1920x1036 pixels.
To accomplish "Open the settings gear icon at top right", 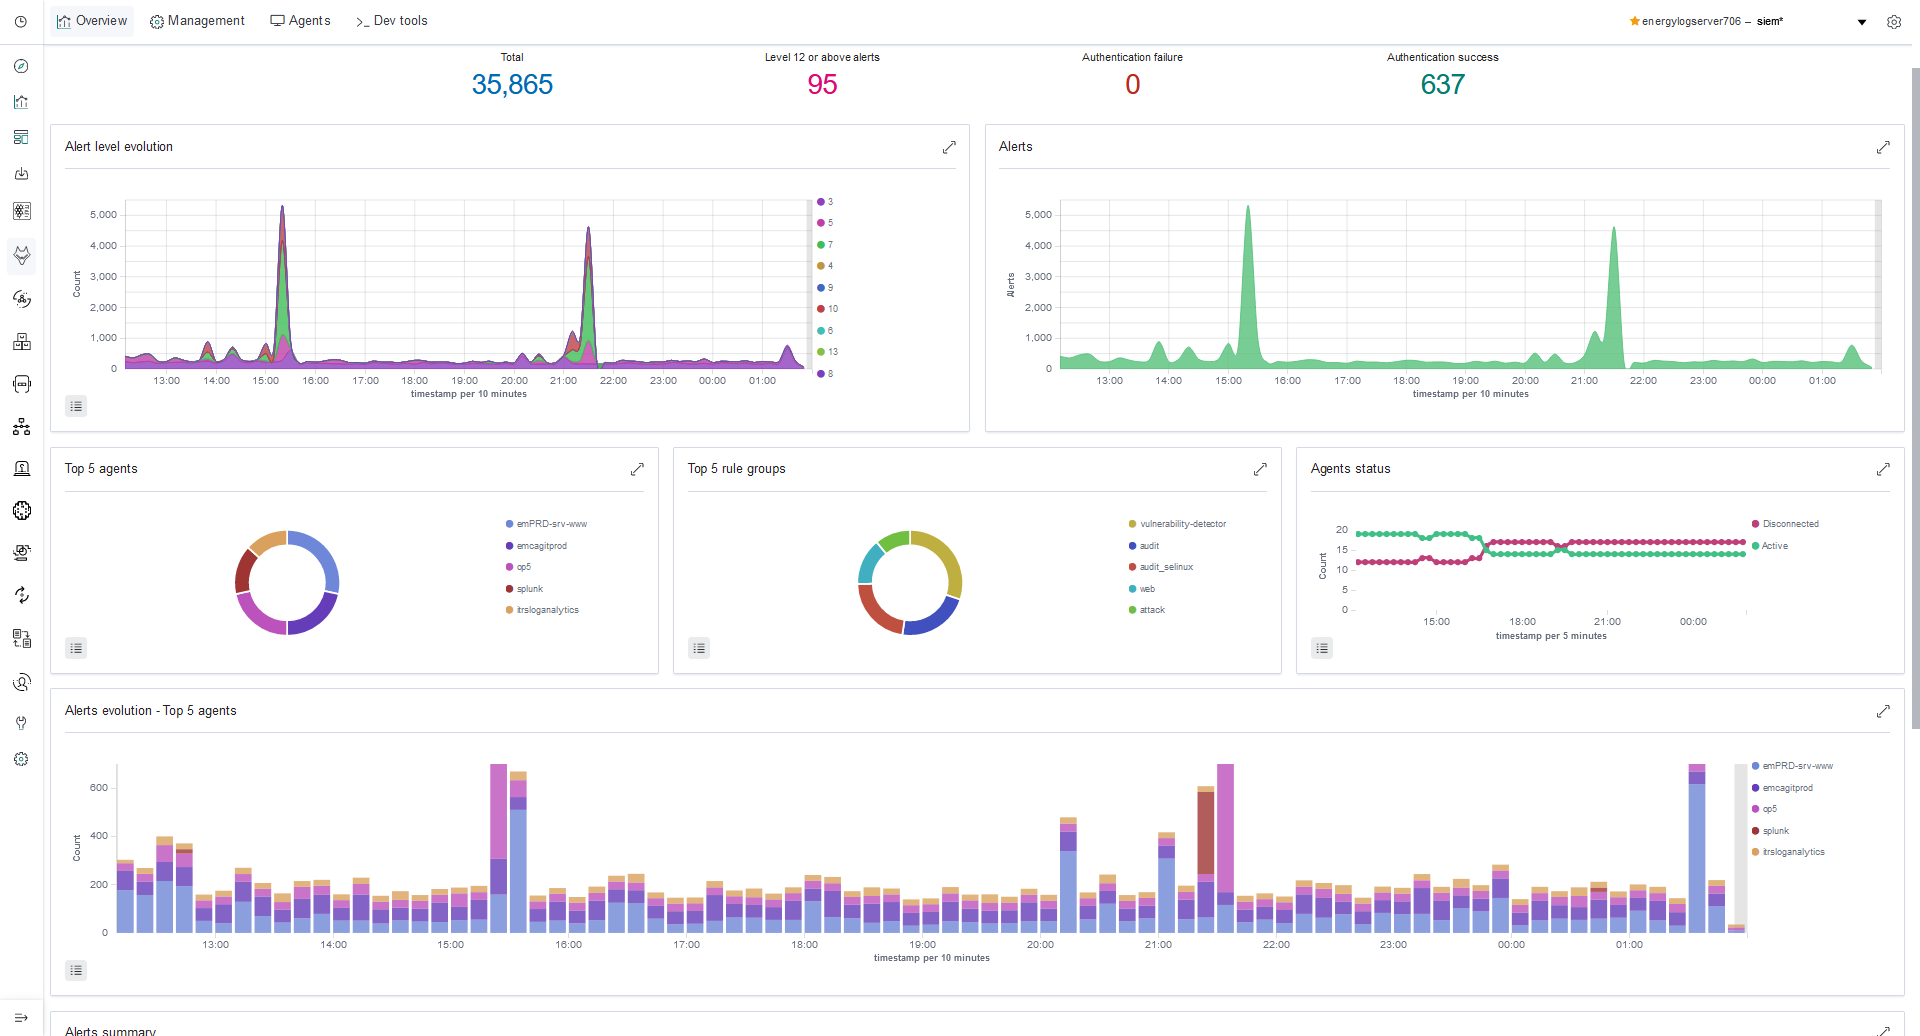I will pos(1894,22).
